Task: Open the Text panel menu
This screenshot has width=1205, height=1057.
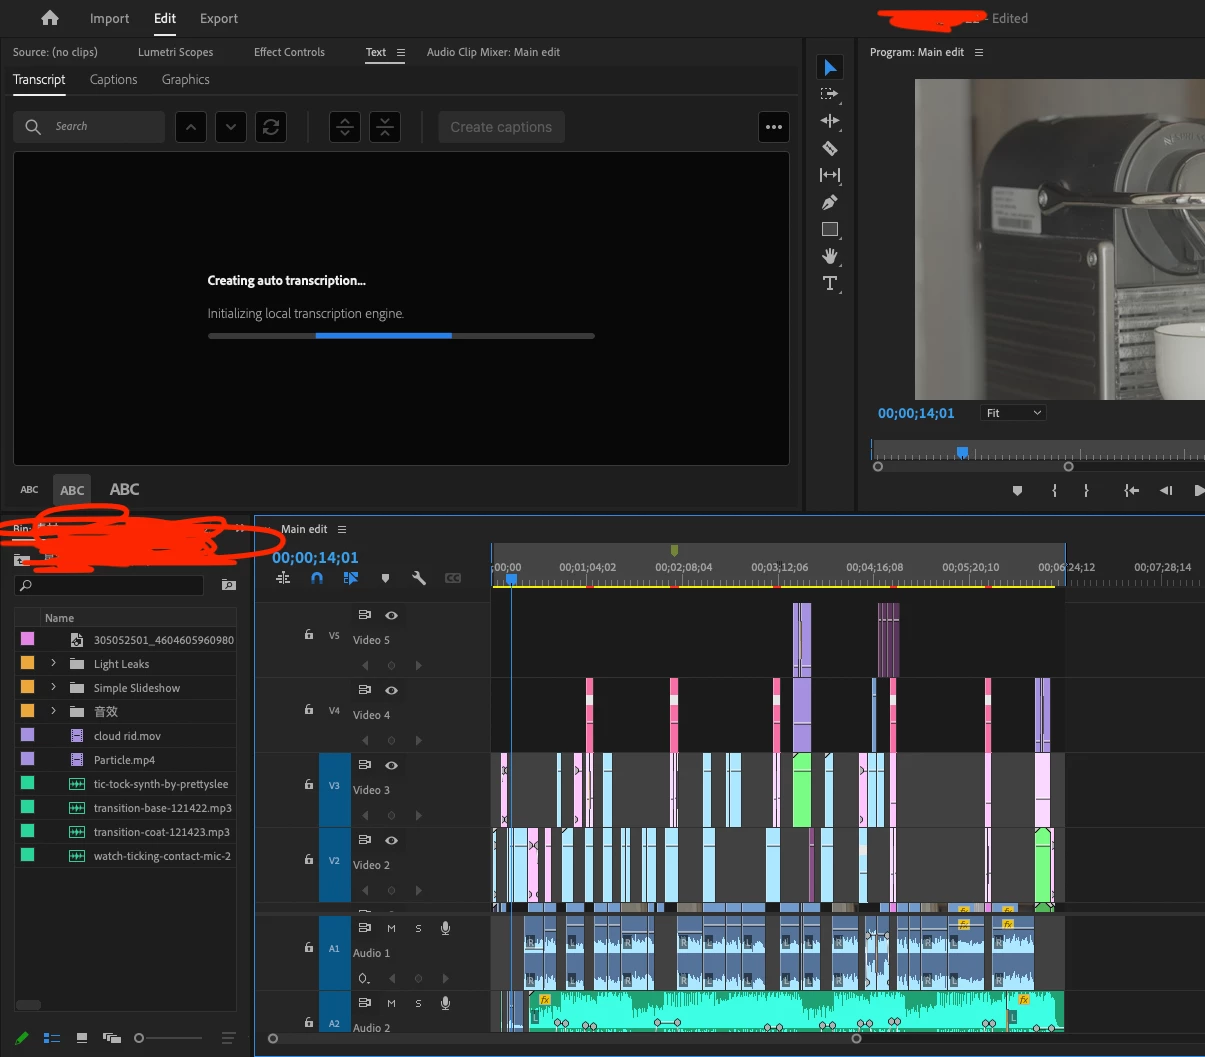Action: click(401, 52)
